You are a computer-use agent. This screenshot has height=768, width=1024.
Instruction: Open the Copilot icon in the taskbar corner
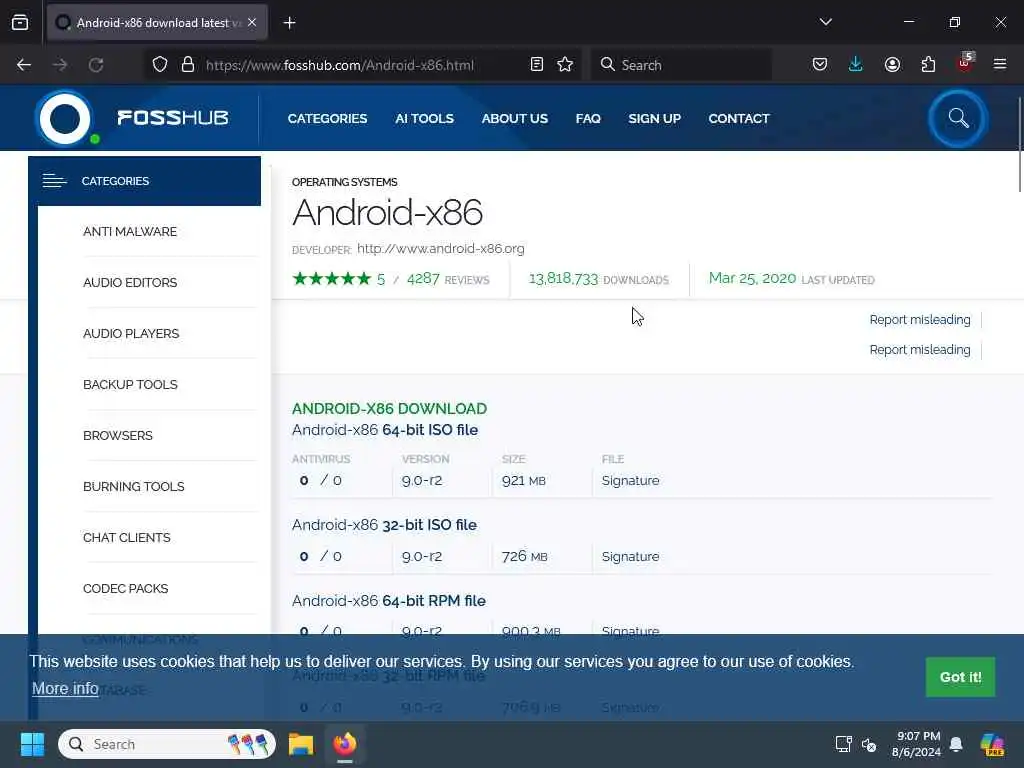tap(993, 744)
